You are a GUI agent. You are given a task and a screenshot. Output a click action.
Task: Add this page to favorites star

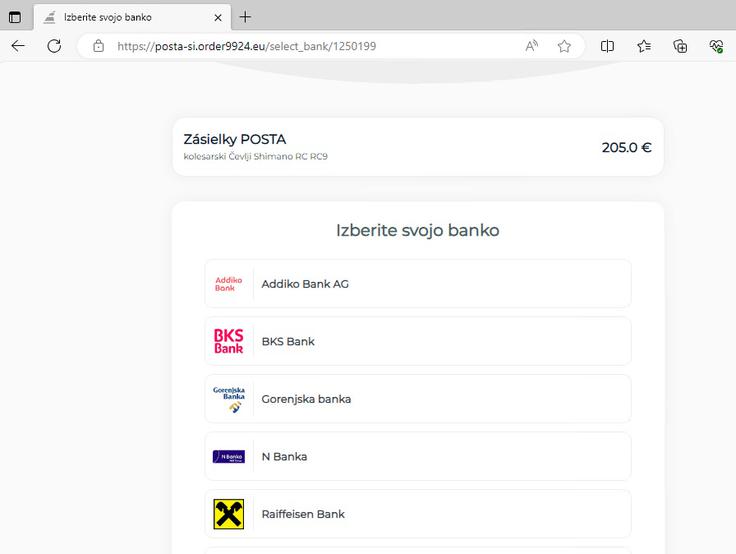click(564, 46)
